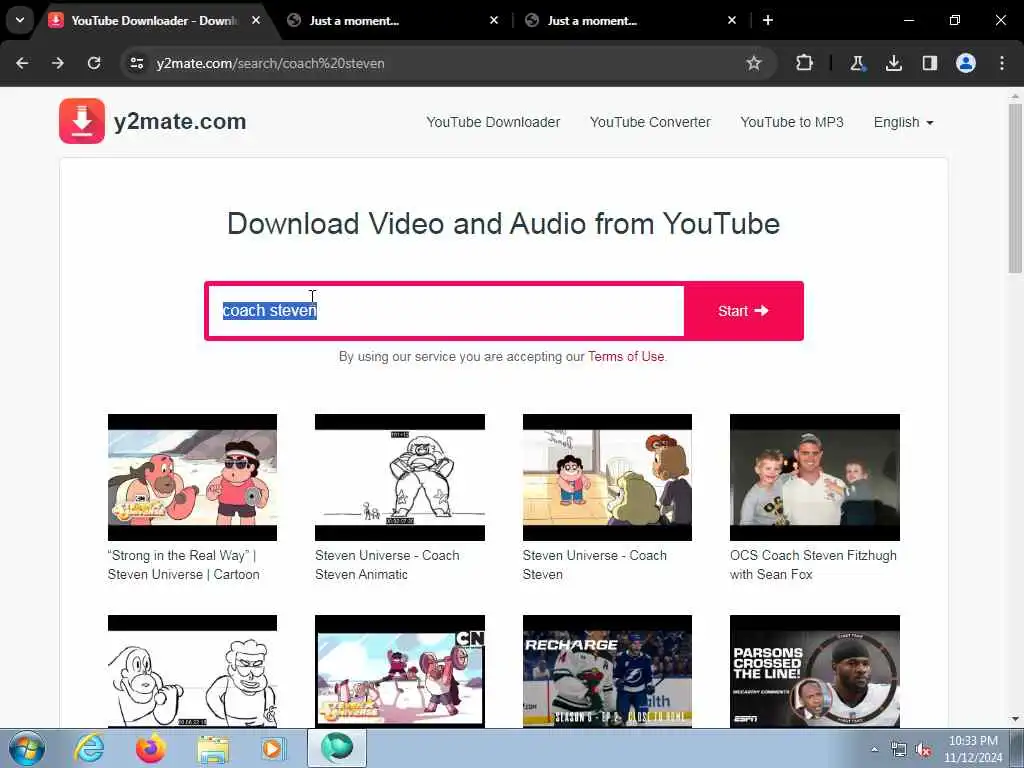
Task: Close the first 'Just a moment...' tab
Action: [494, 20]
